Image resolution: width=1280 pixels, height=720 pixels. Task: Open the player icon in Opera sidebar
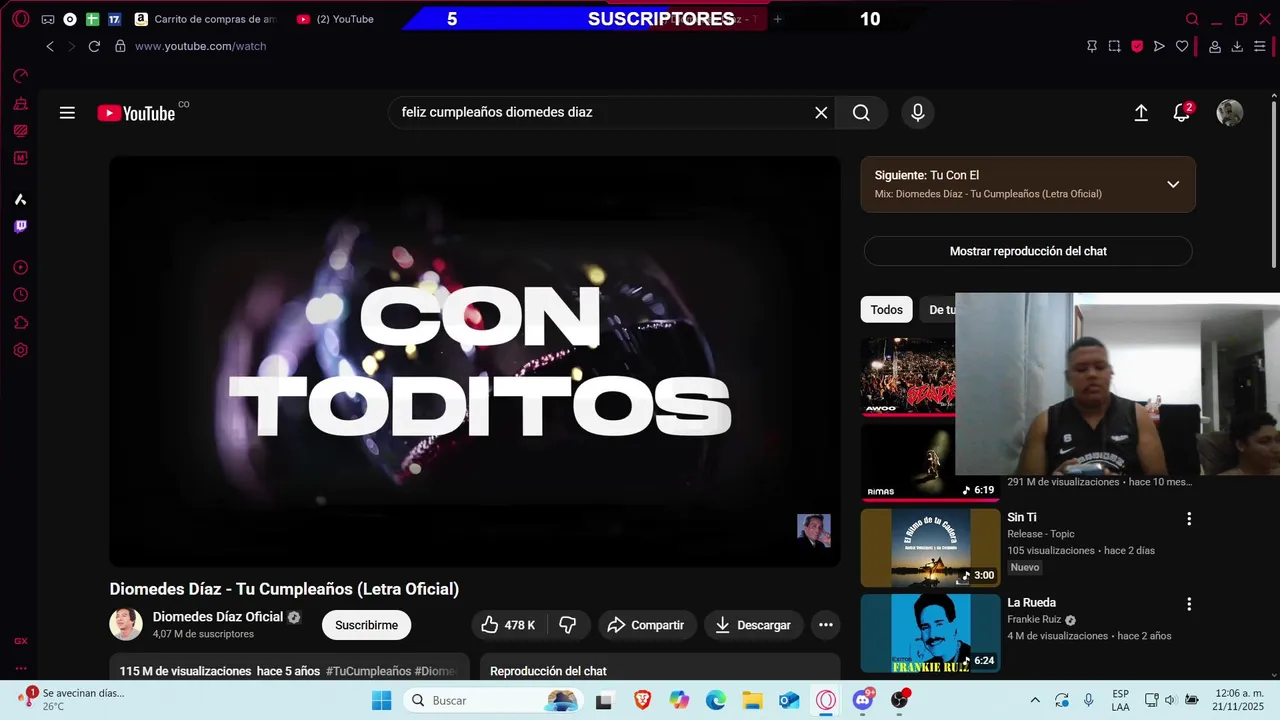20,268
